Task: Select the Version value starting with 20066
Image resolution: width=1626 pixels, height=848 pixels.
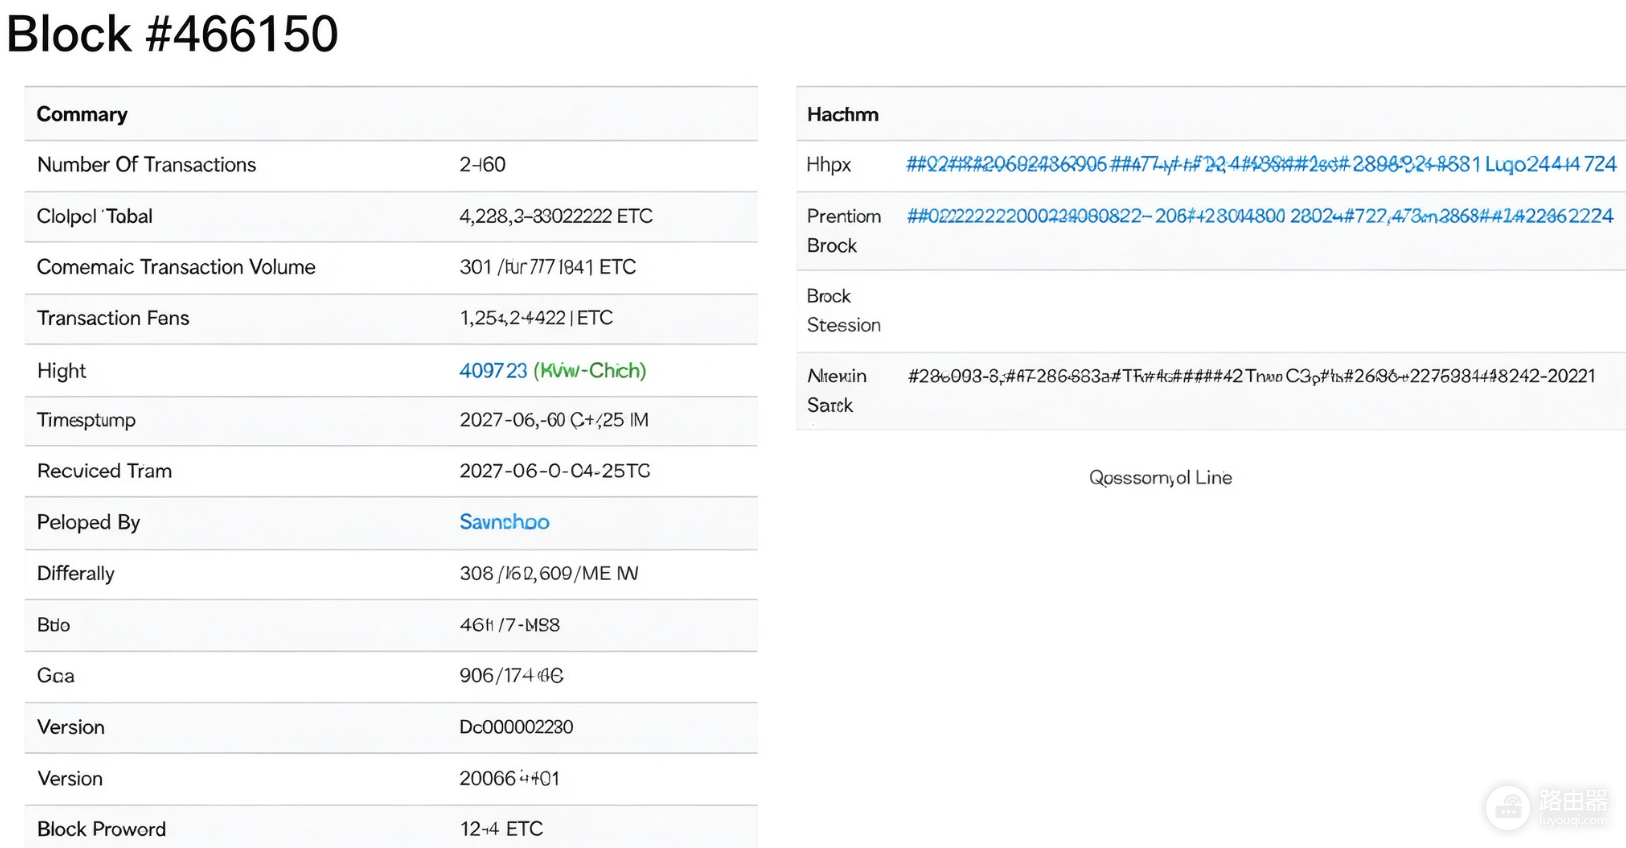Action: pyautogui.click(x=509, y=778)
